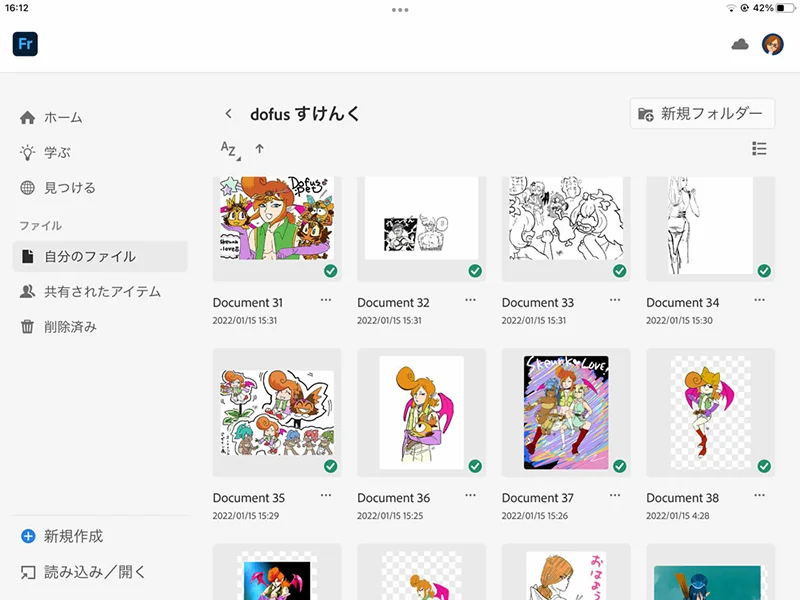Open 共有されたアイテム section
800x600 pixels.
click(x=101, y=292)
